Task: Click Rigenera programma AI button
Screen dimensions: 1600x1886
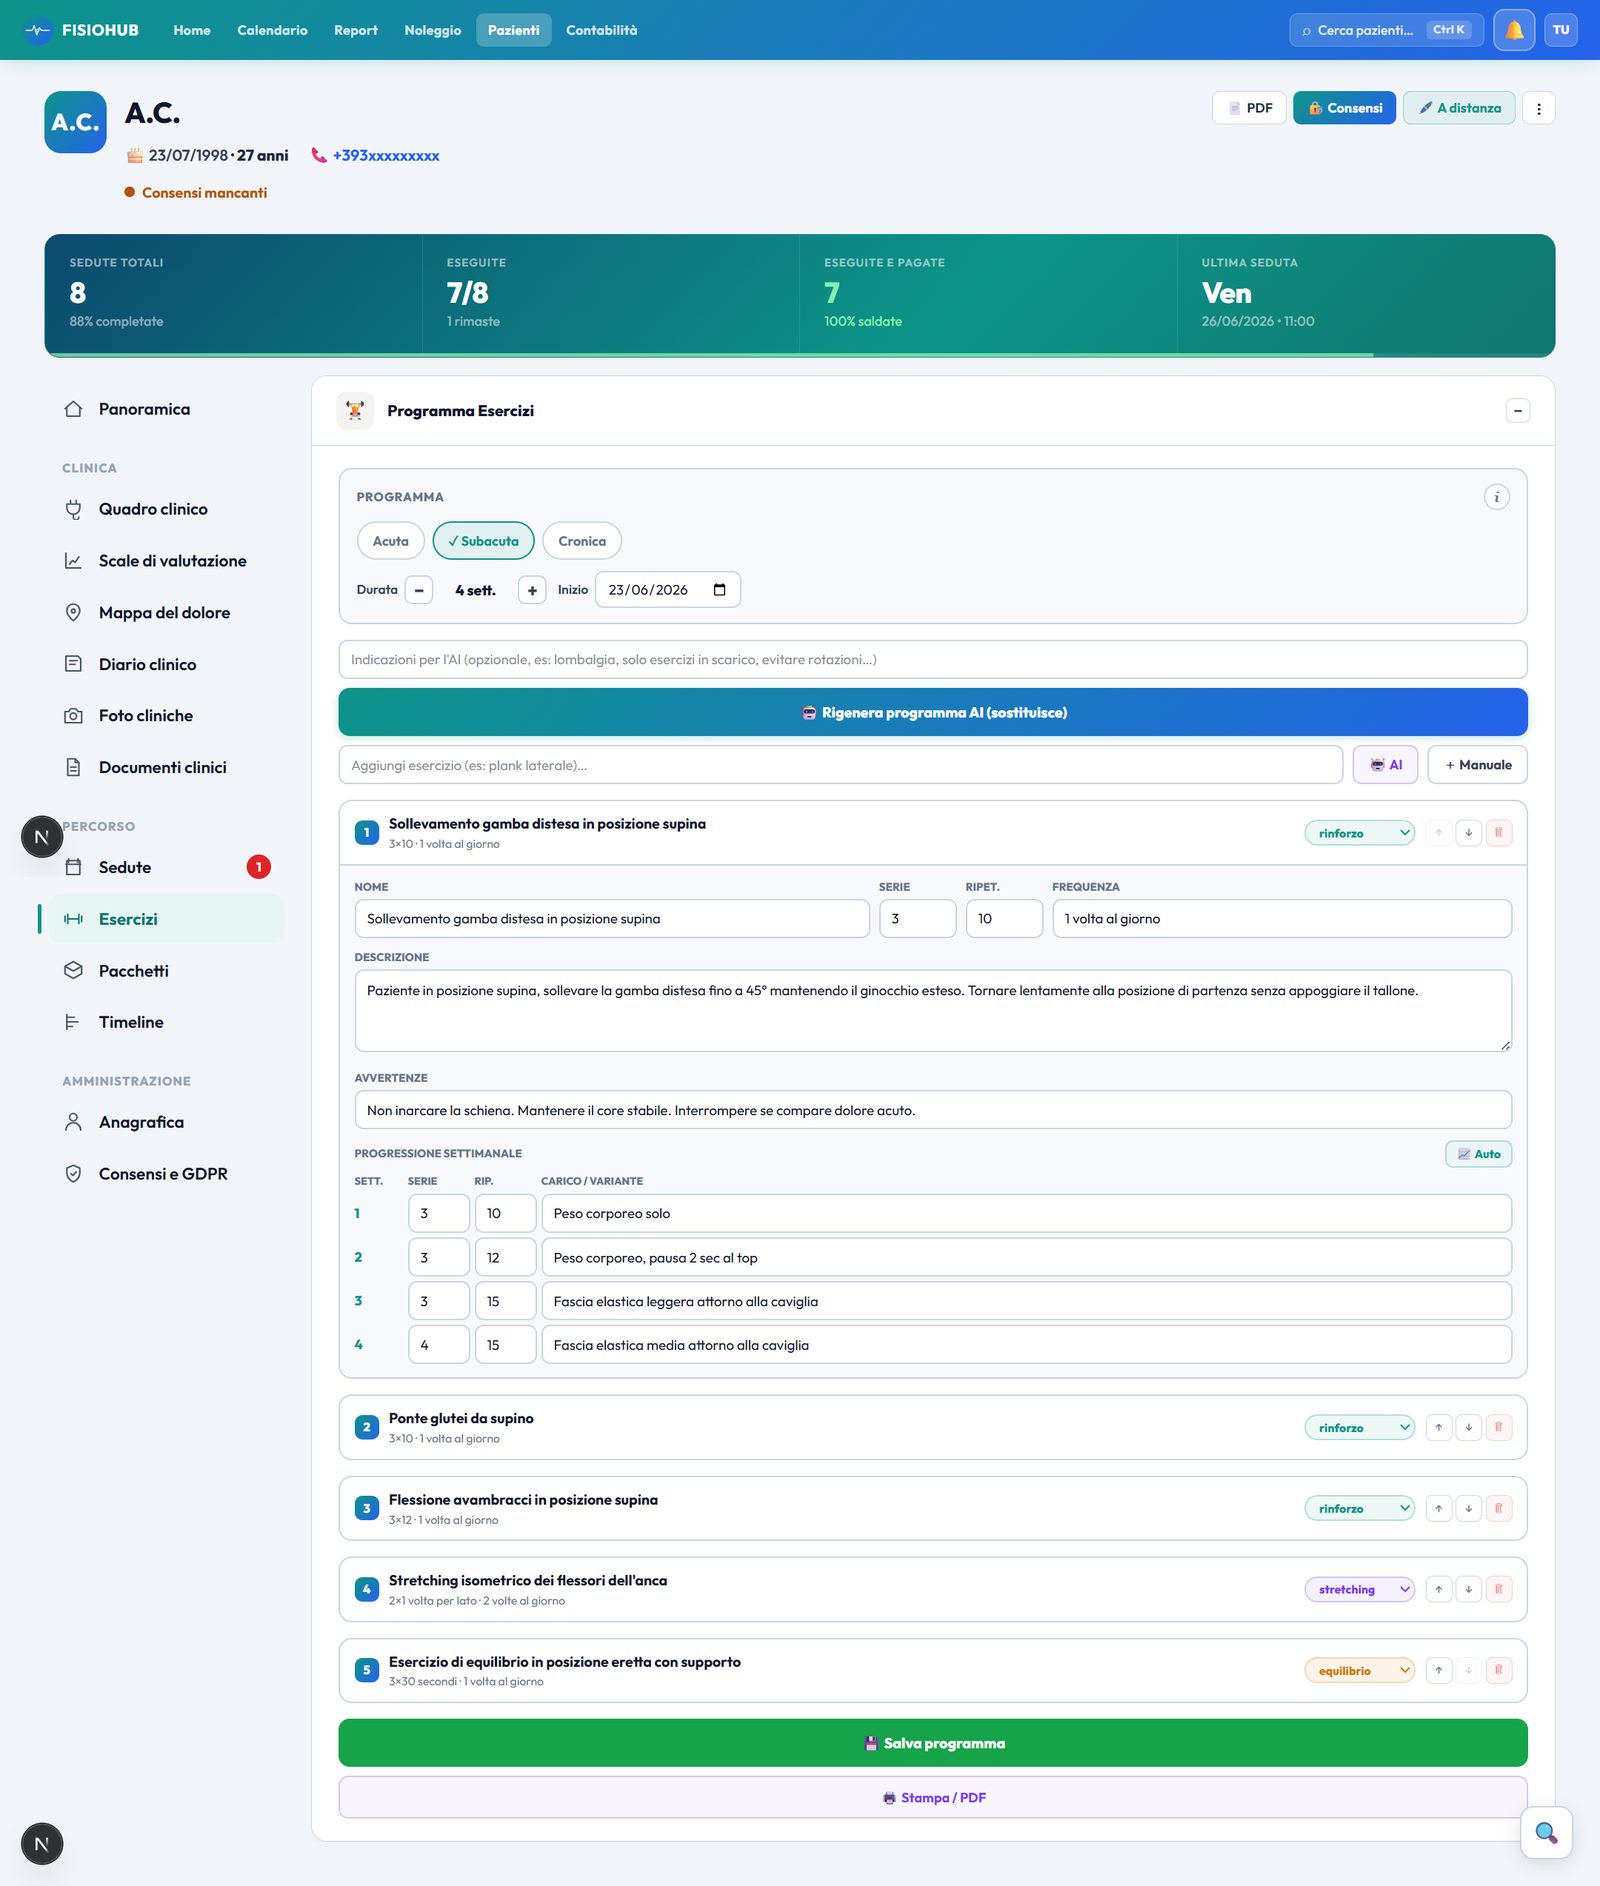Action: point(932,713)
